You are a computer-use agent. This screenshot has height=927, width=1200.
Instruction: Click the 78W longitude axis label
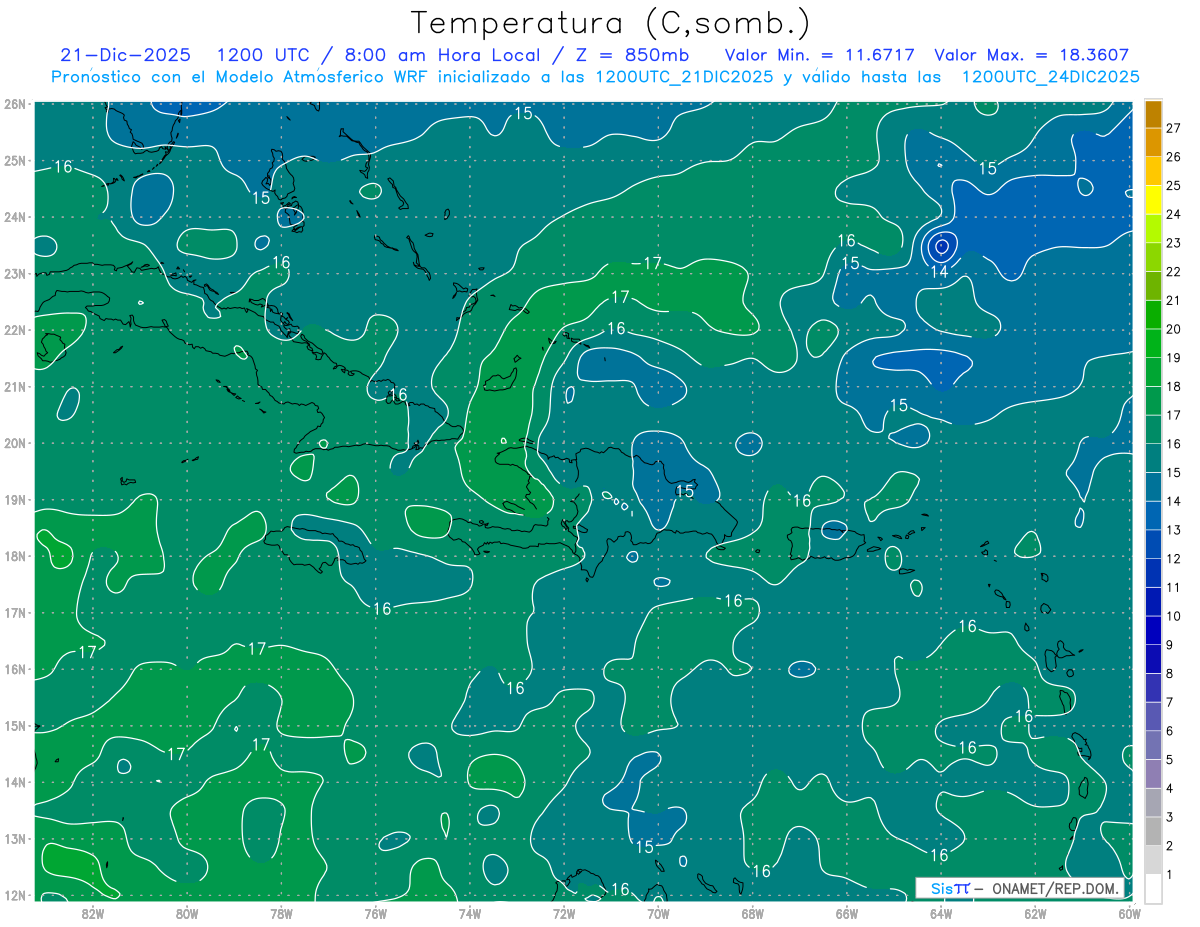point(281,913)
